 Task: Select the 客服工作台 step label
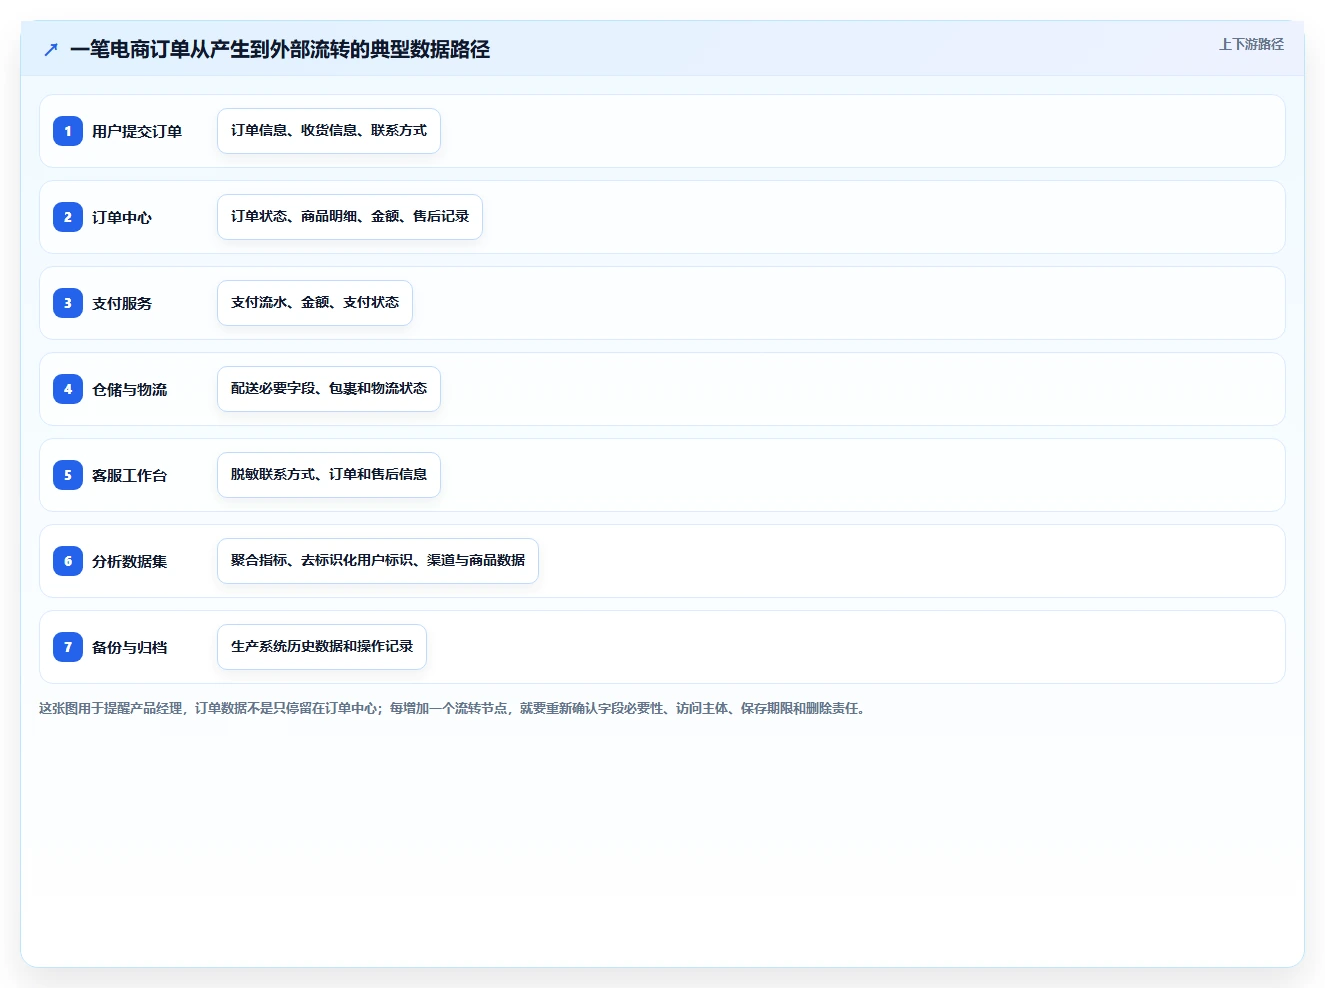click(130, 475)
